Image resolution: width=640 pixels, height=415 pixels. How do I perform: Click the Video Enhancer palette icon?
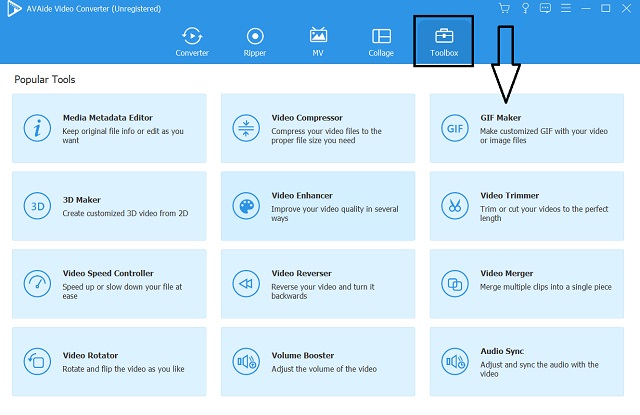point(246,206)
